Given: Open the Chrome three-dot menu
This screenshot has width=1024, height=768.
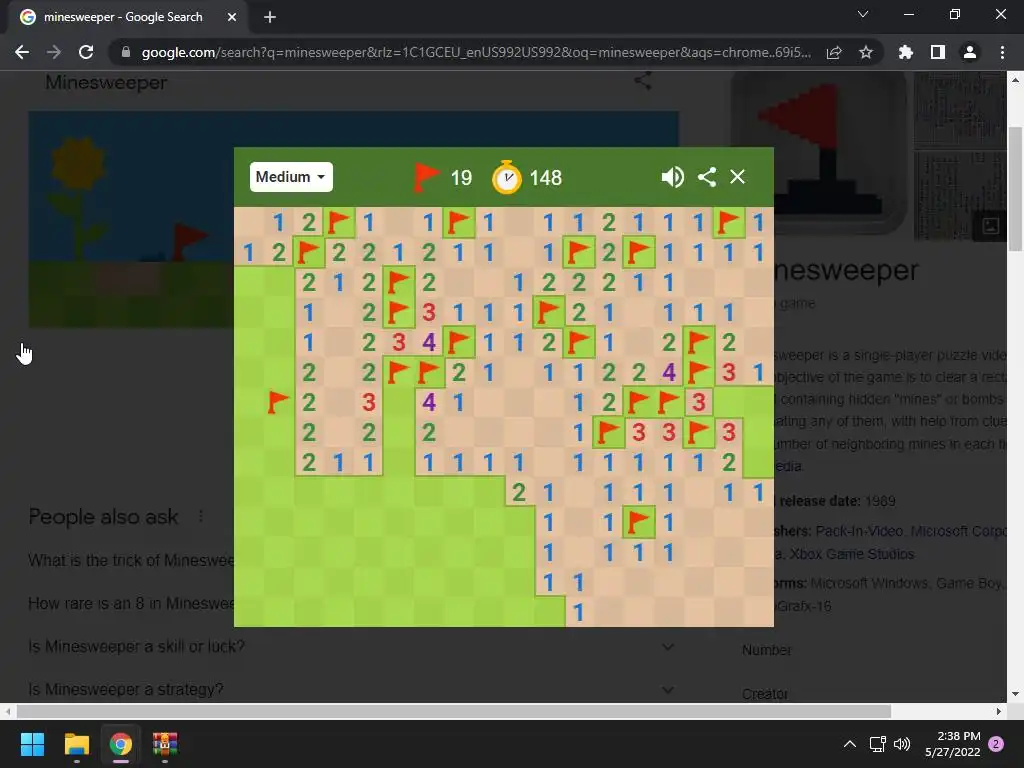Looking at the screenshot, I should tap(1002, 52).
